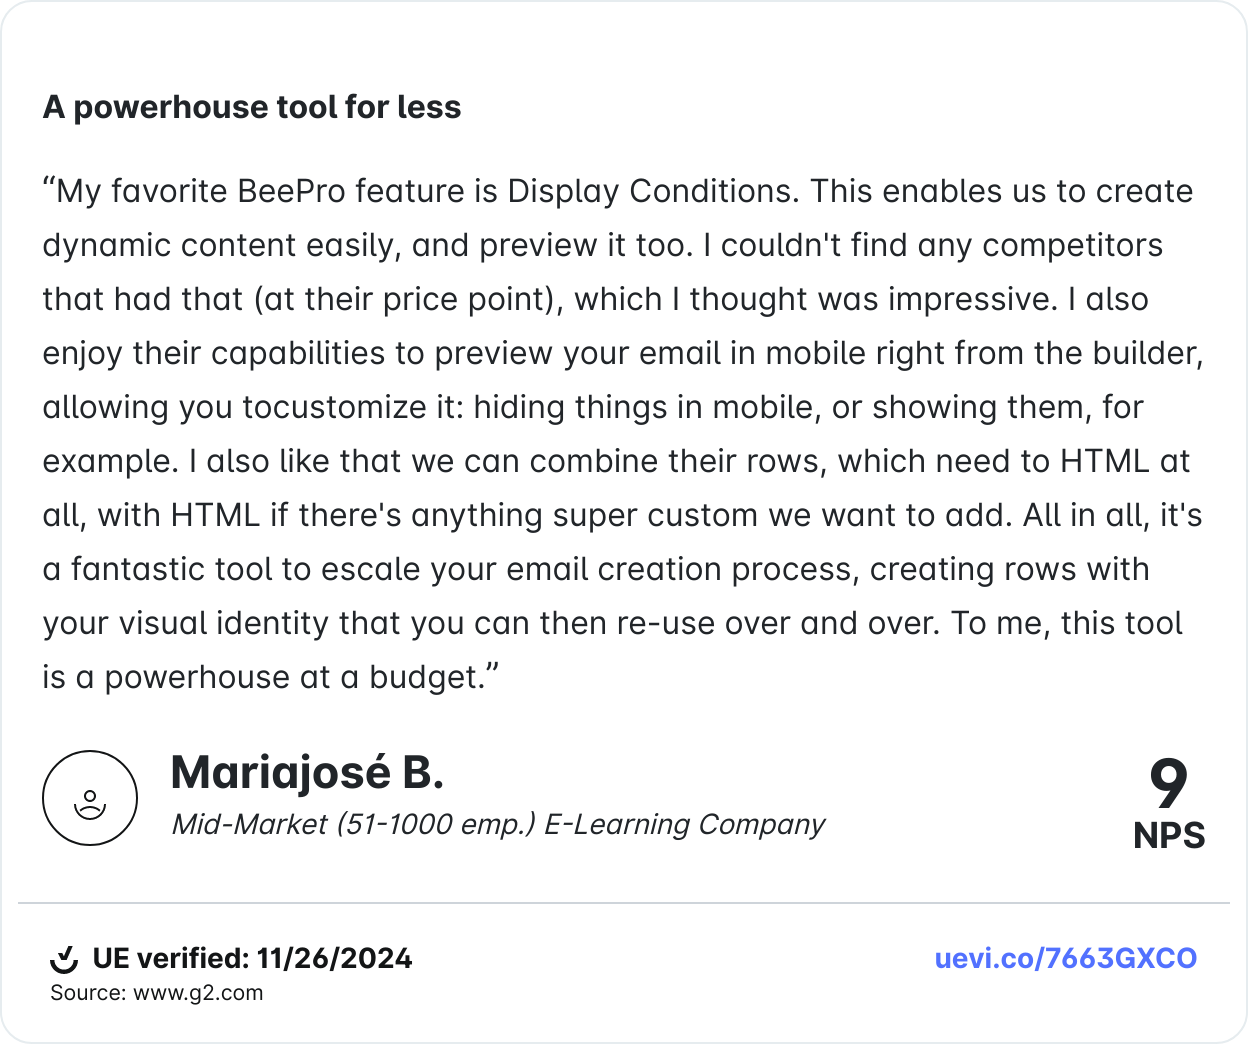Click the word "tocustomize" in the review
Image resolution: width=1248 pixels, height=1044 pixels.
click(352, 407)
